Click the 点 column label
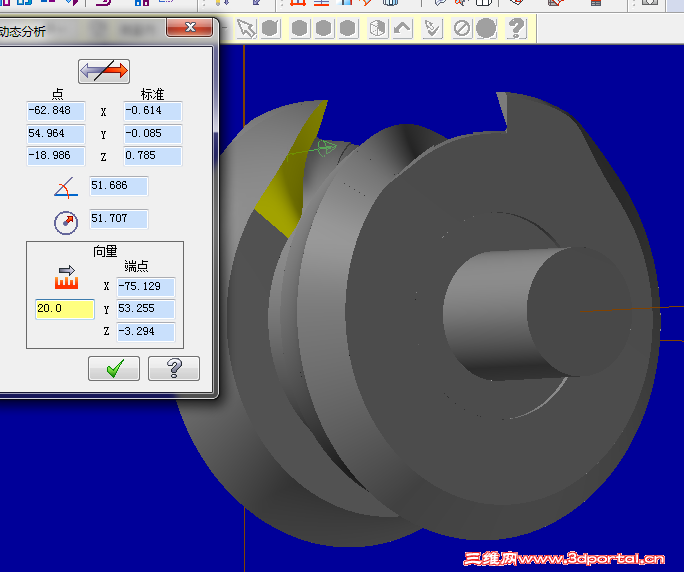The image size is (684, 572). [57, 94]
